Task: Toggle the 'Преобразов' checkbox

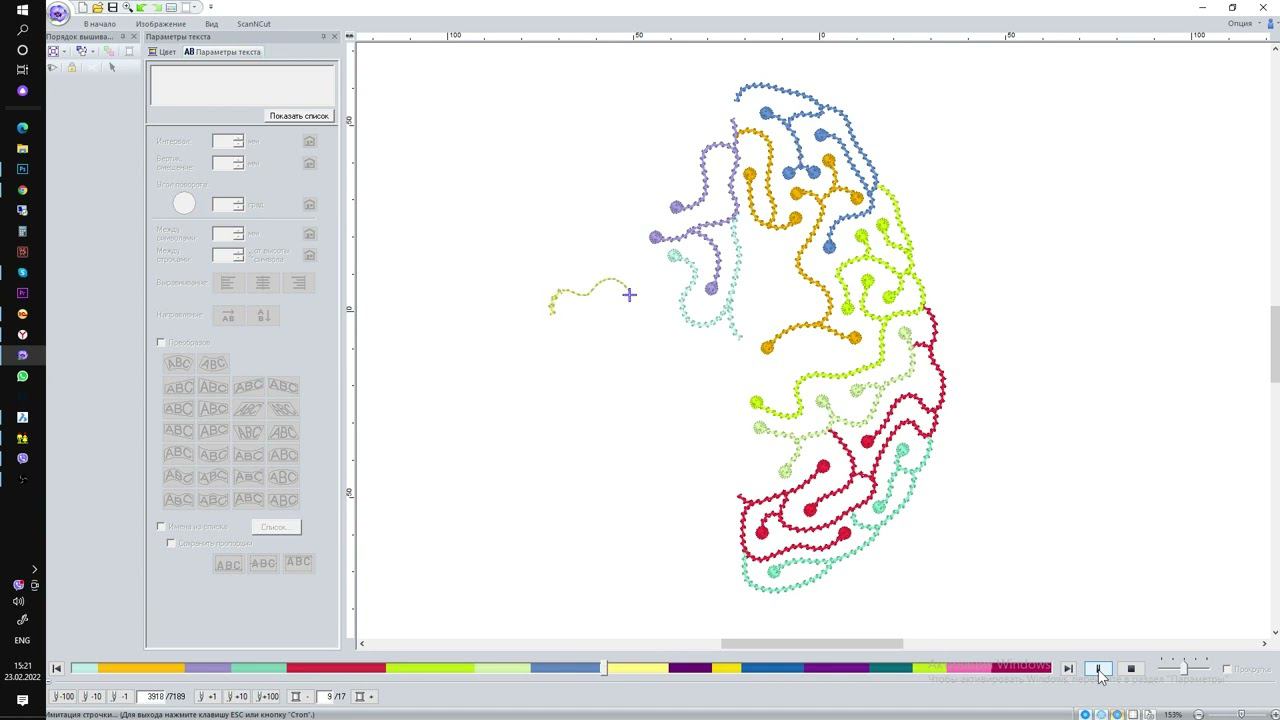Action: click(161, 342)
